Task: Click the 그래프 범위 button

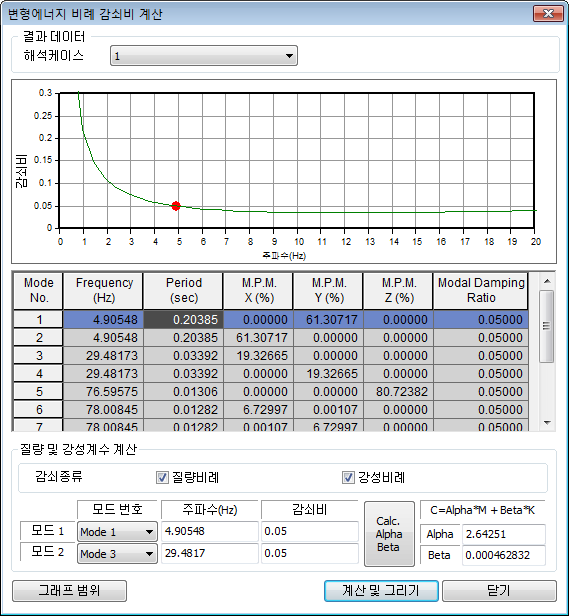Action: [69, 591]
